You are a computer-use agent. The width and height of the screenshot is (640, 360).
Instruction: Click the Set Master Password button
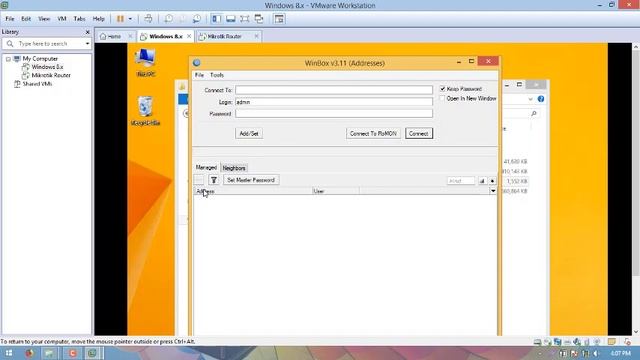251,180
